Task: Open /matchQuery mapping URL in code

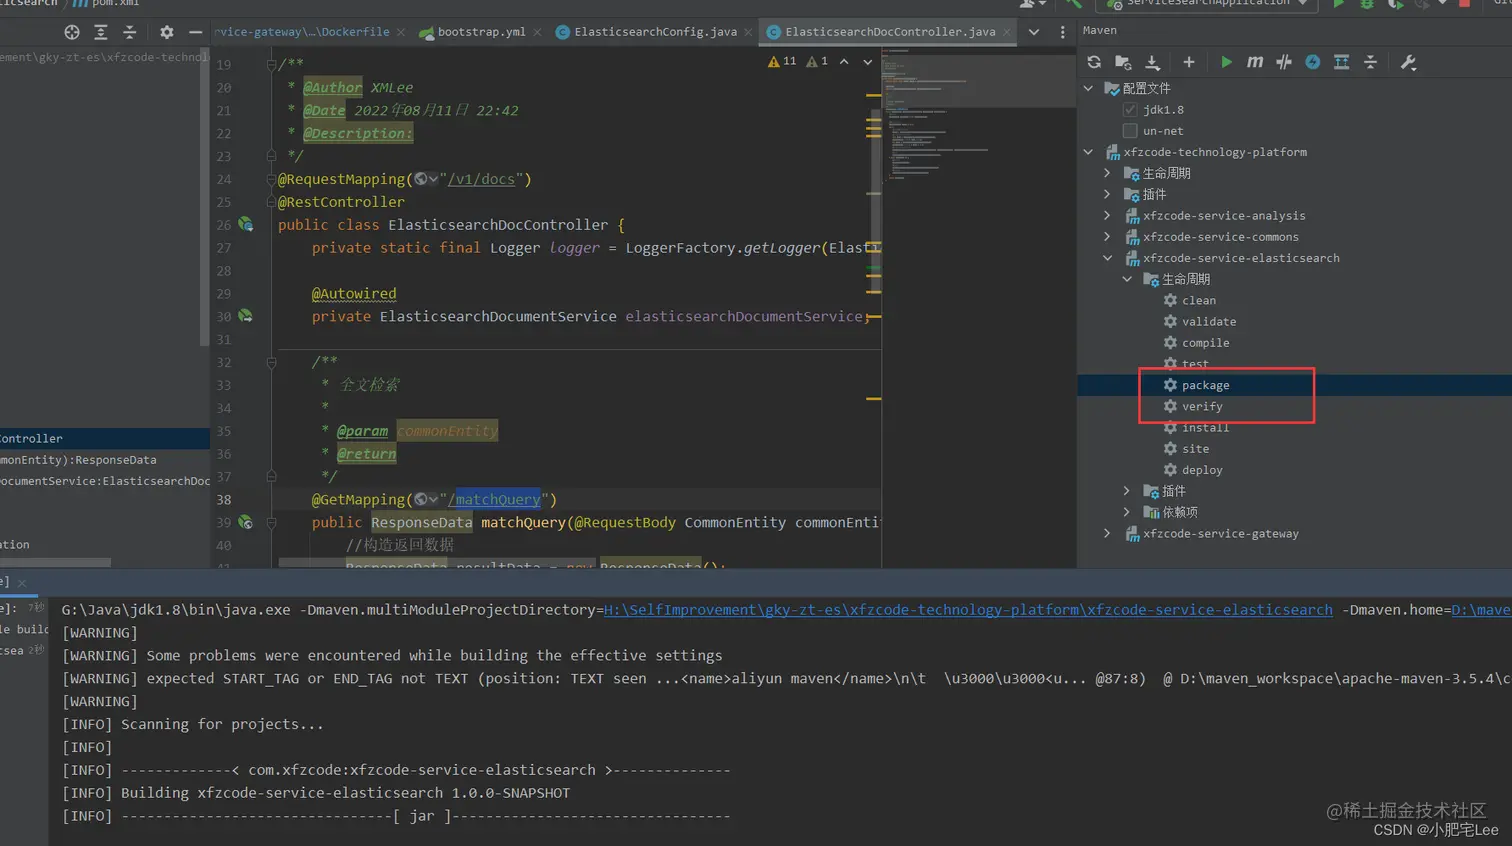Action: 494,499
